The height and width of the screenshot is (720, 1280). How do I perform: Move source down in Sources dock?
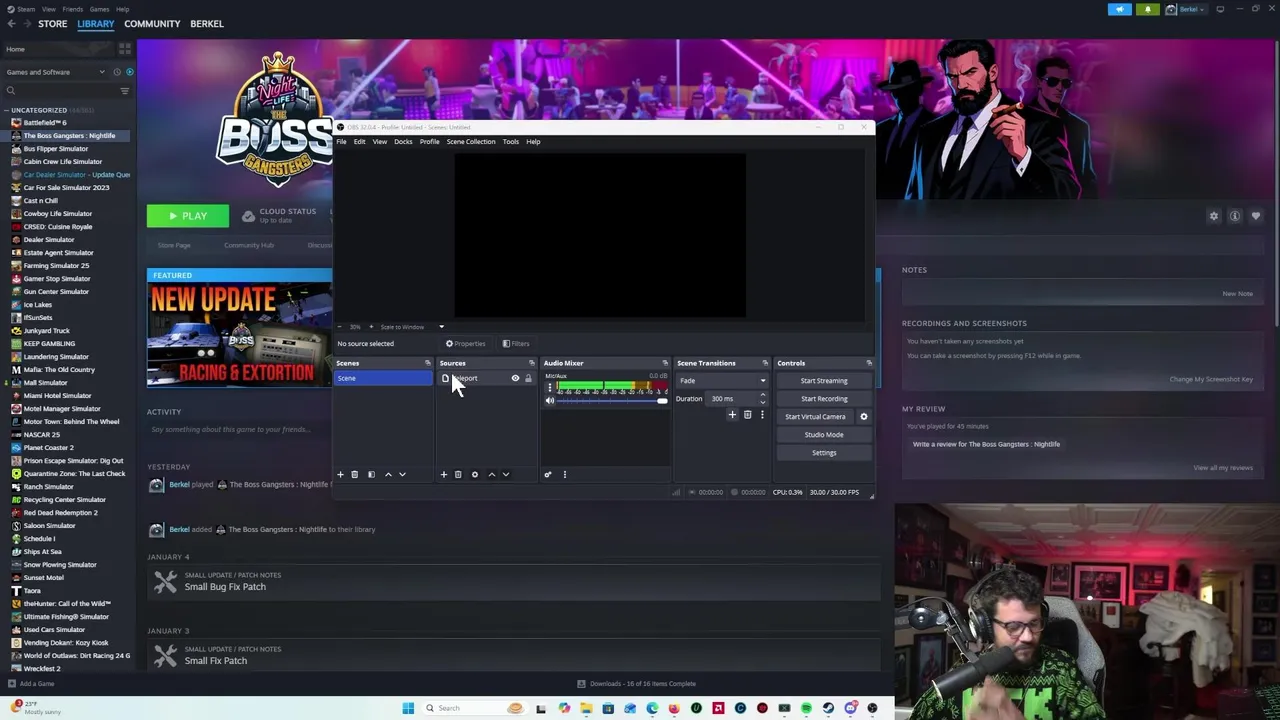pos(505,475)
